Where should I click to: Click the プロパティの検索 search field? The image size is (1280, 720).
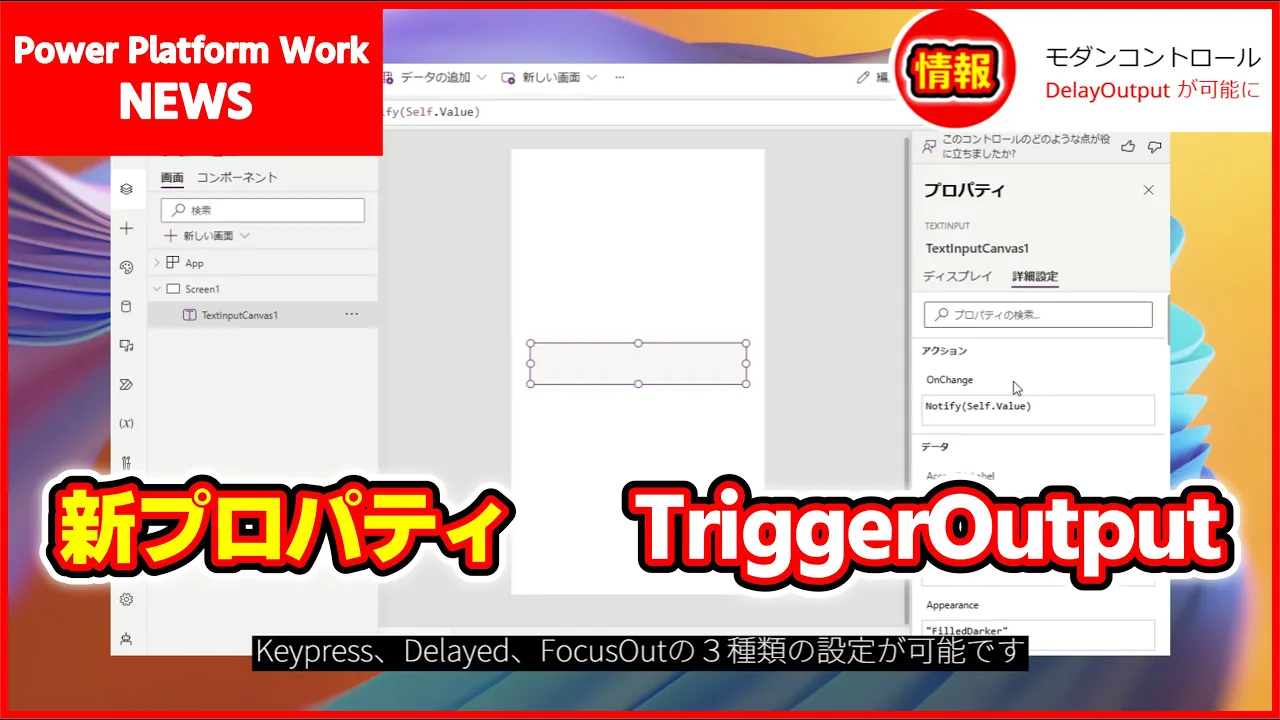(x=1038, y=314)
